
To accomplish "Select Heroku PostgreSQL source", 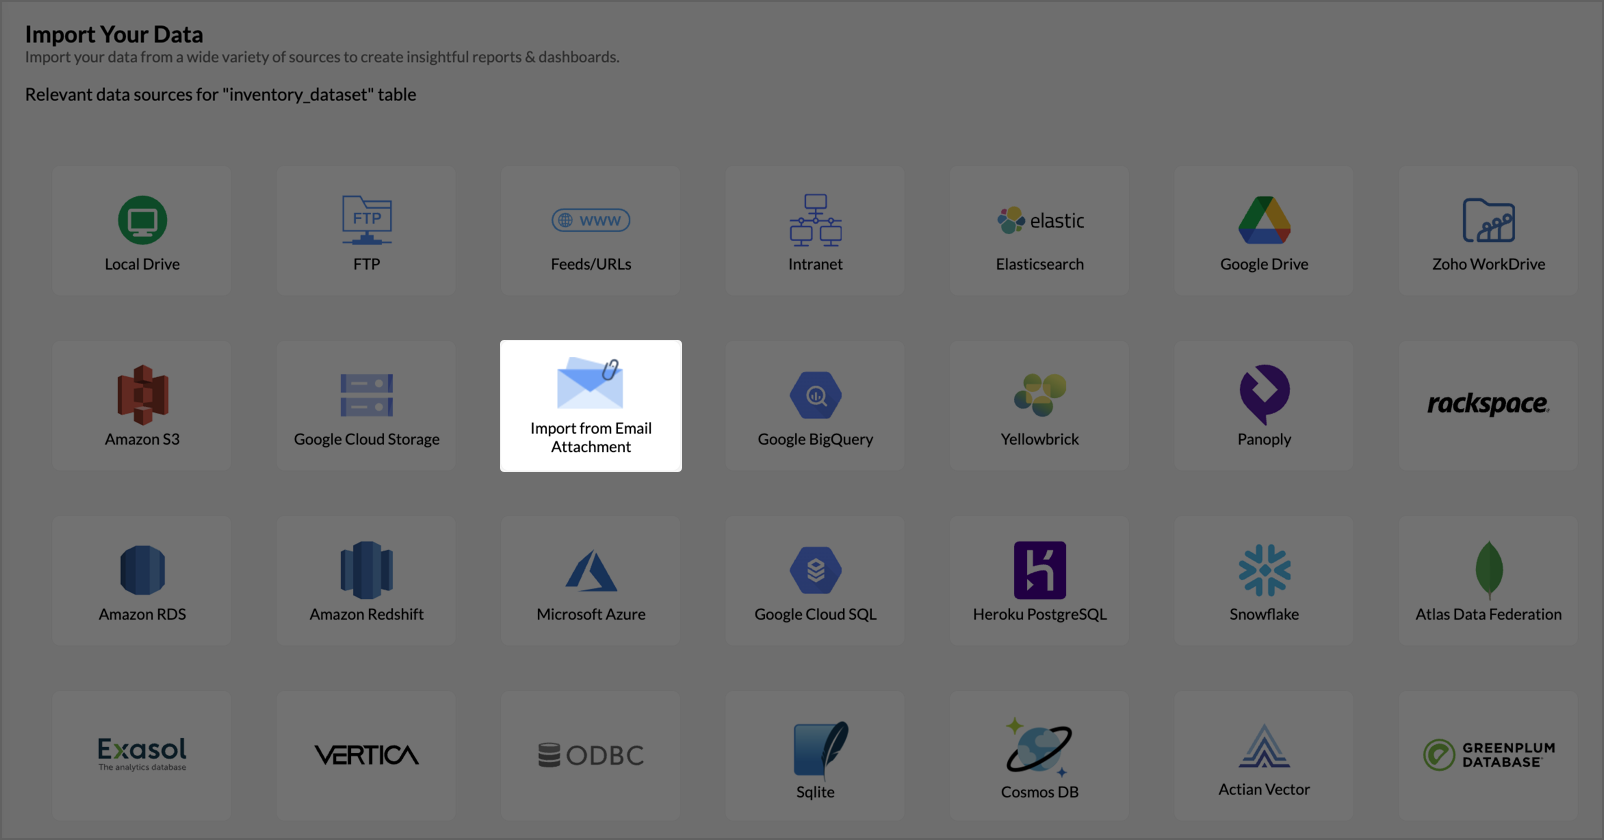I will [1040, 581].
